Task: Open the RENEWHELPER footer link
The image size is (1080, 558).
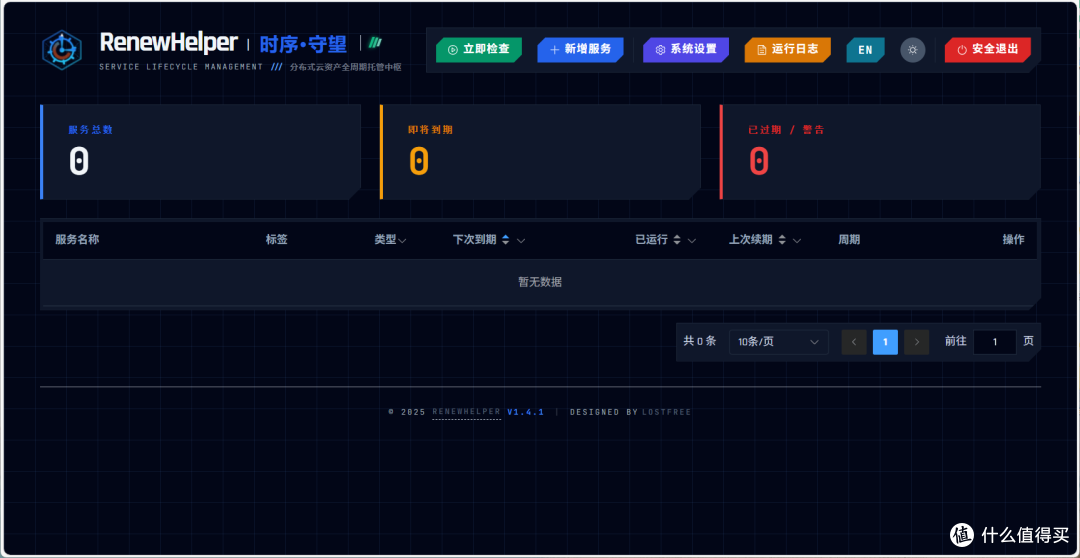Action: [x=466, y=412]
